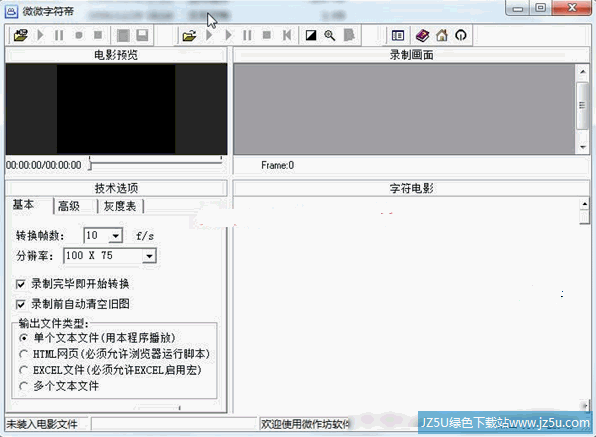Click the resolution field showing 100 X 75
Screen dimensions: 596x437
pyautogui.click(x=103, y=256)
